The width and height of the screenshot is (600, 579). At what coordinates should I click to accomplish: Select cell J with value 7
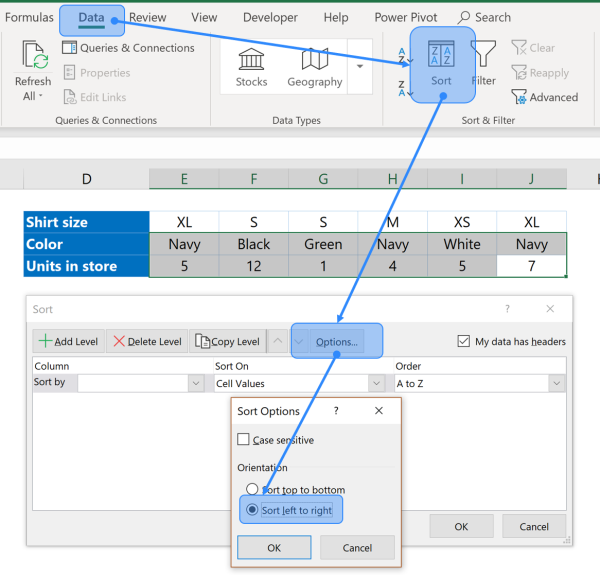(x=531, y=266)
